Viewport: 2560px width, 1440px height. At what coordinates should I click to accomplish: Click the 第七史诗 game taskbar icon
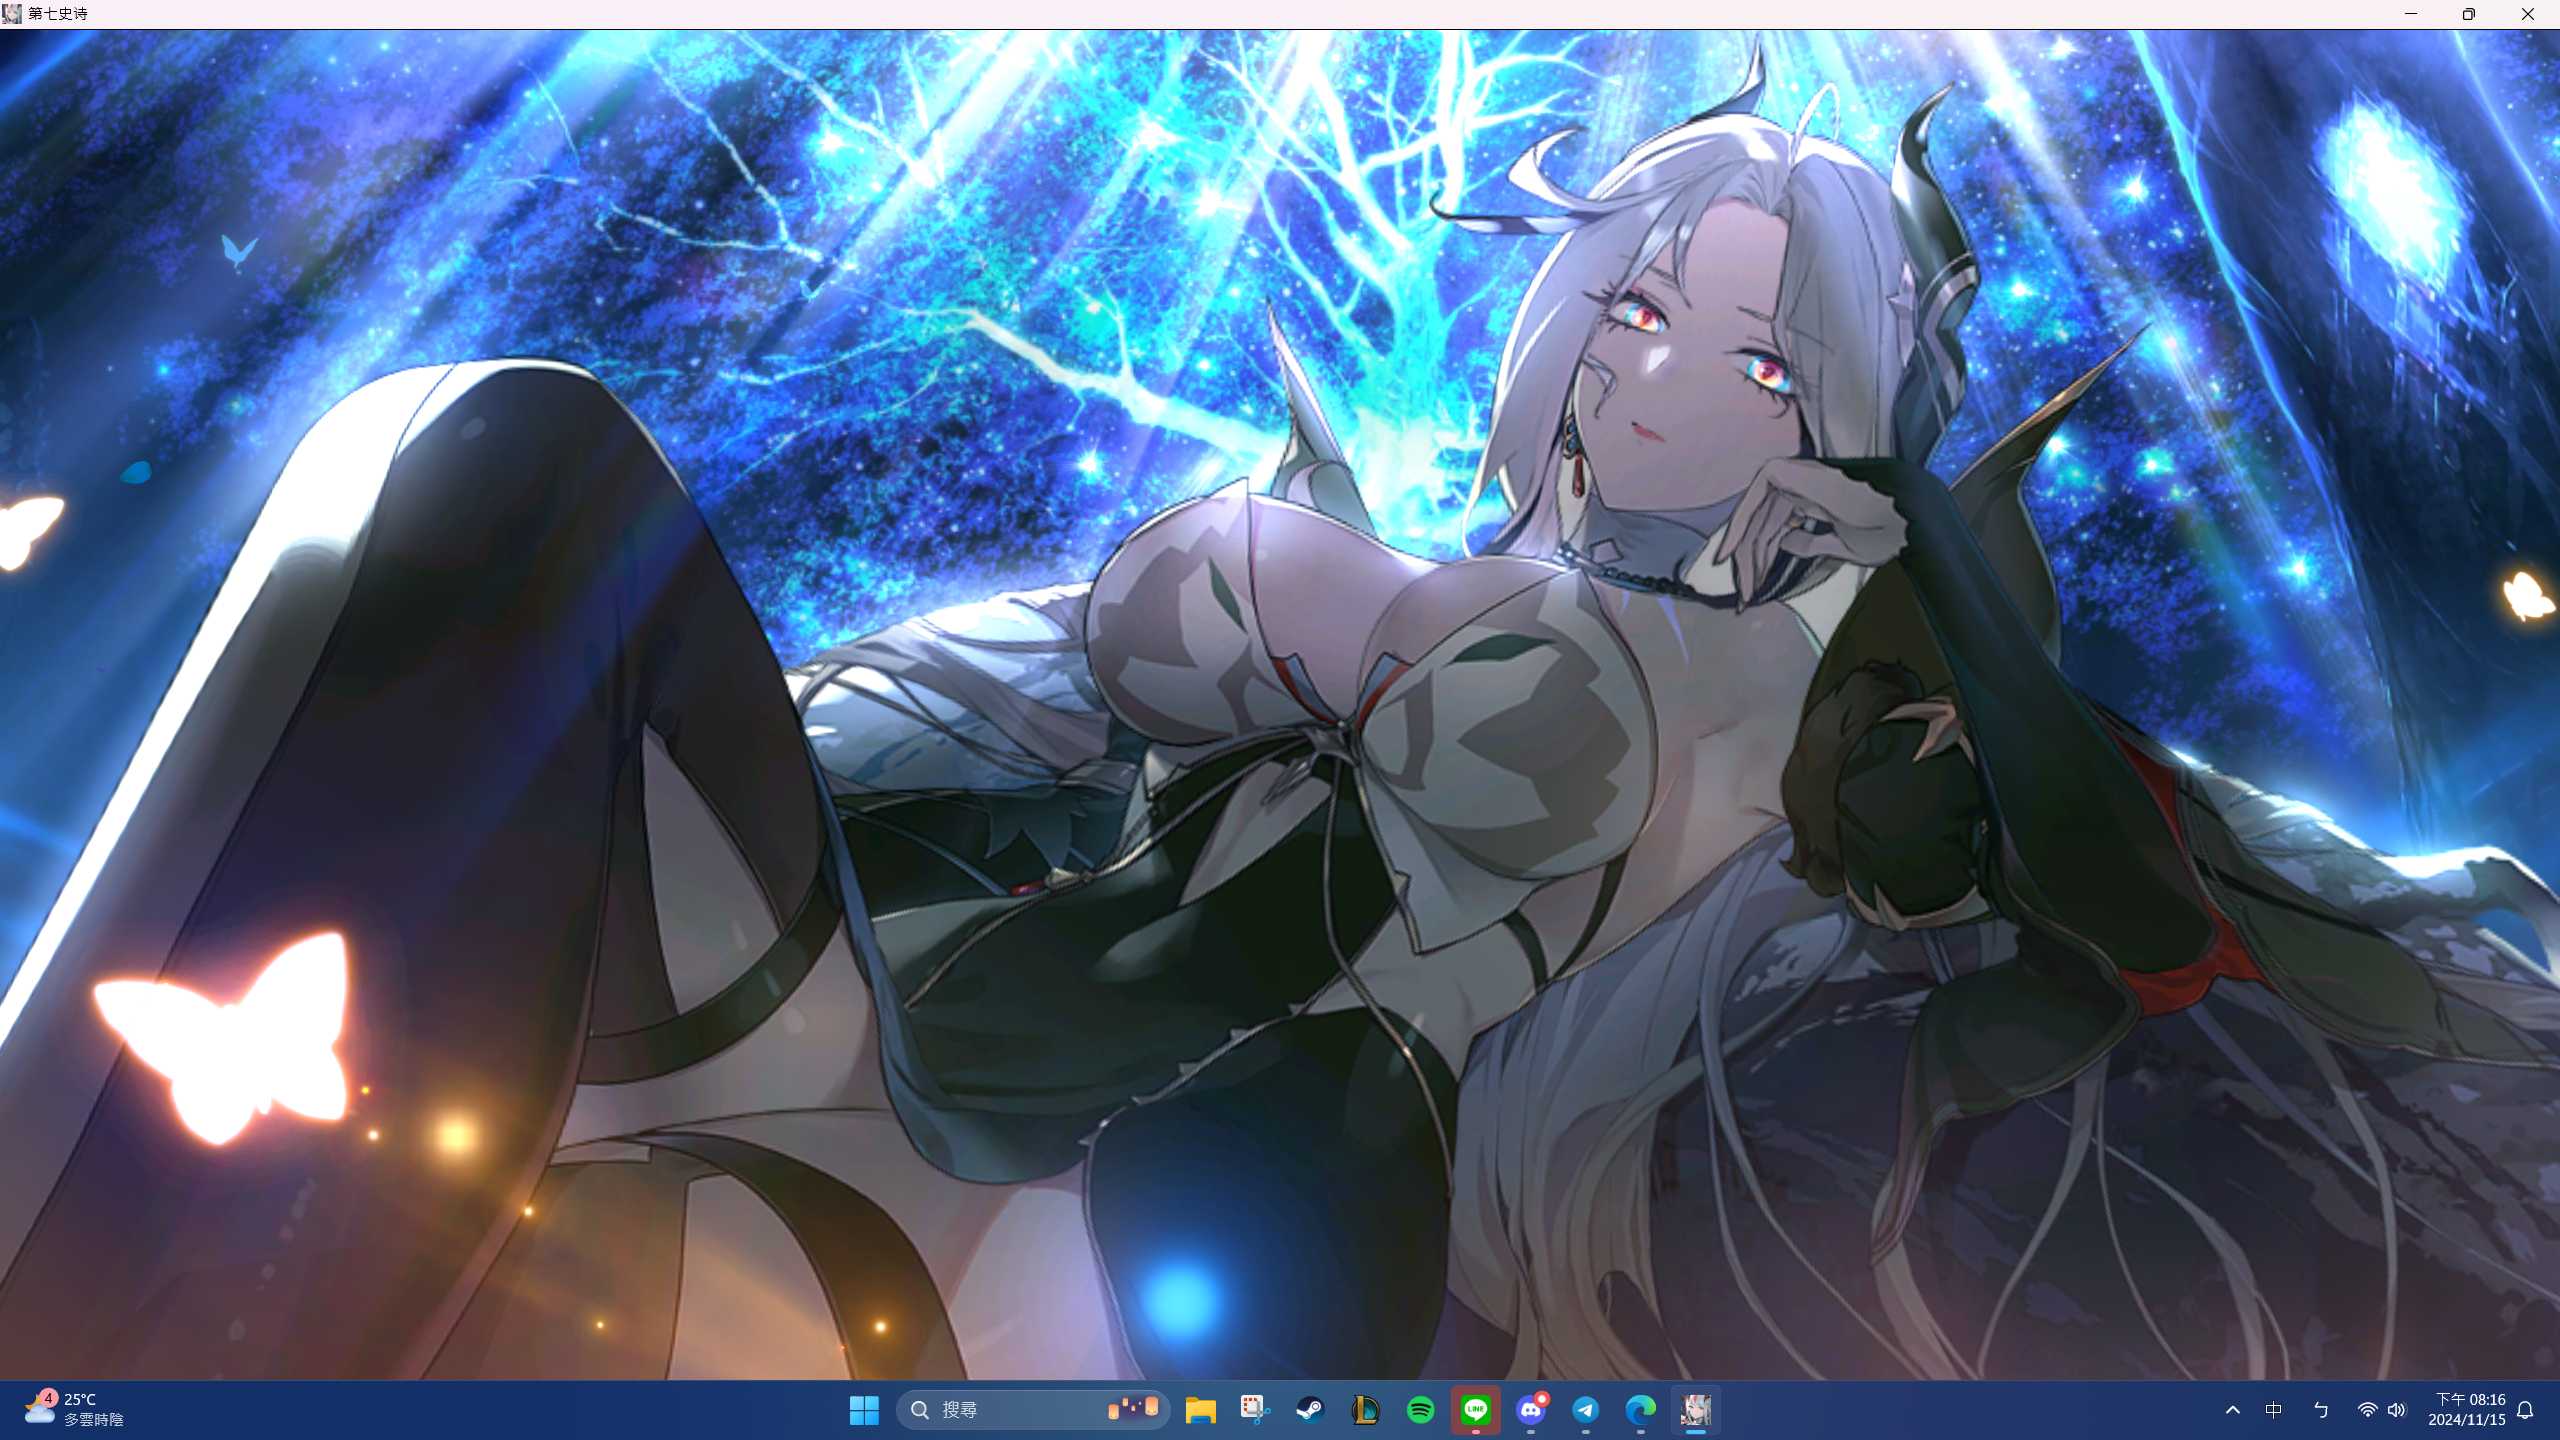(x=1696, y=1410)
